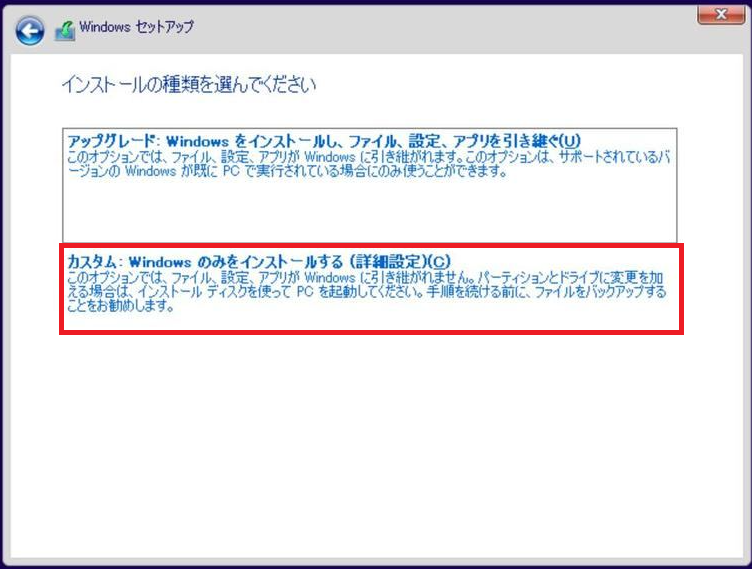Click the "Windows セットアップ" title text
The image size is (752, 569).
138,28
